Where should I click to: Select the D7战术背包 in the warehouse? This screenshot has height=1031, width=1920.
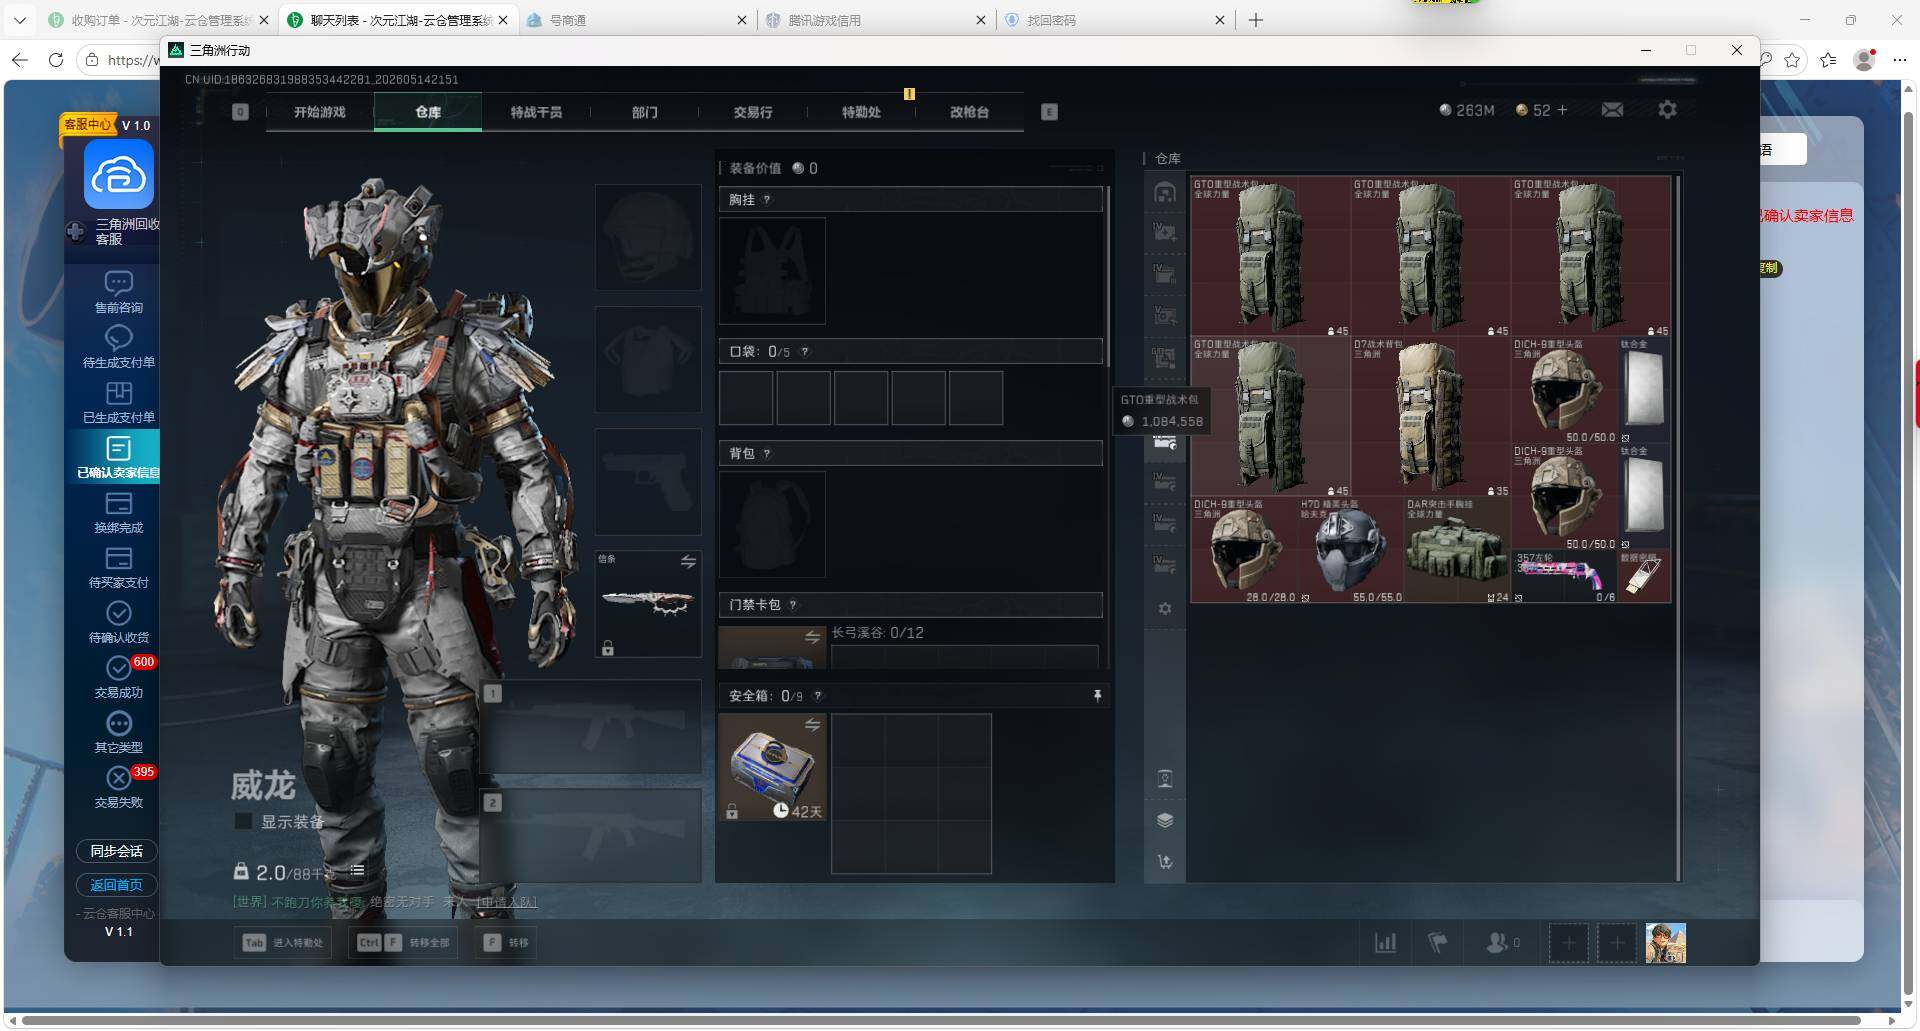(x=1430, y=417)
